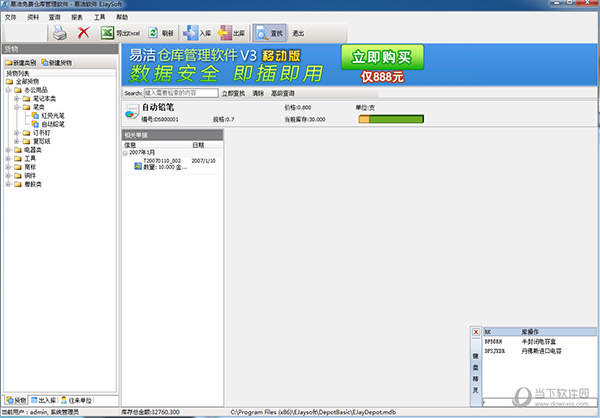
Task: Open 高级查询 advanced query
Action: coord(283,93)
